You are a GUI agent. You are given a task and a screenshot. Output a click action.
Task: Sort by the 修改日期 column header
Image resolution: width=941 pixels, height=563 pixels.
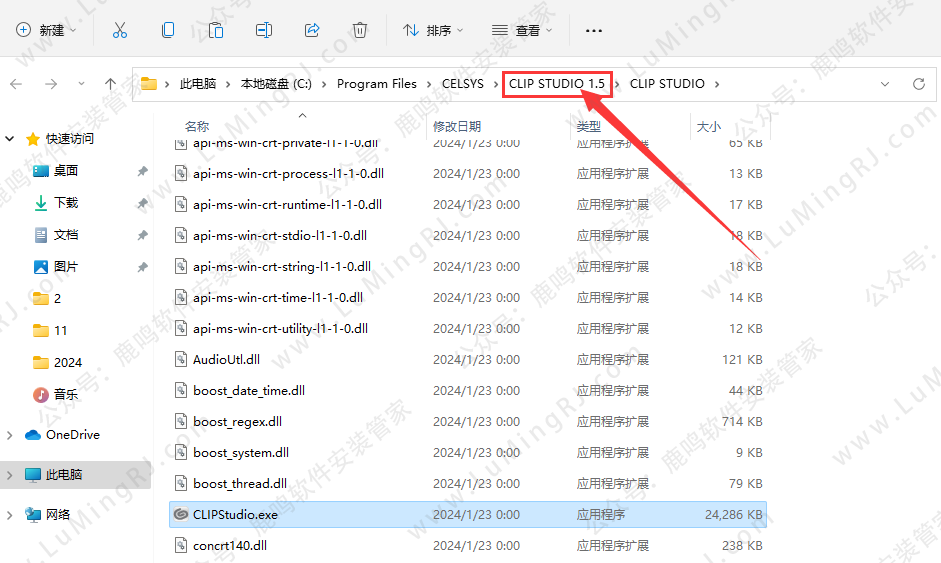click(457, 126)
